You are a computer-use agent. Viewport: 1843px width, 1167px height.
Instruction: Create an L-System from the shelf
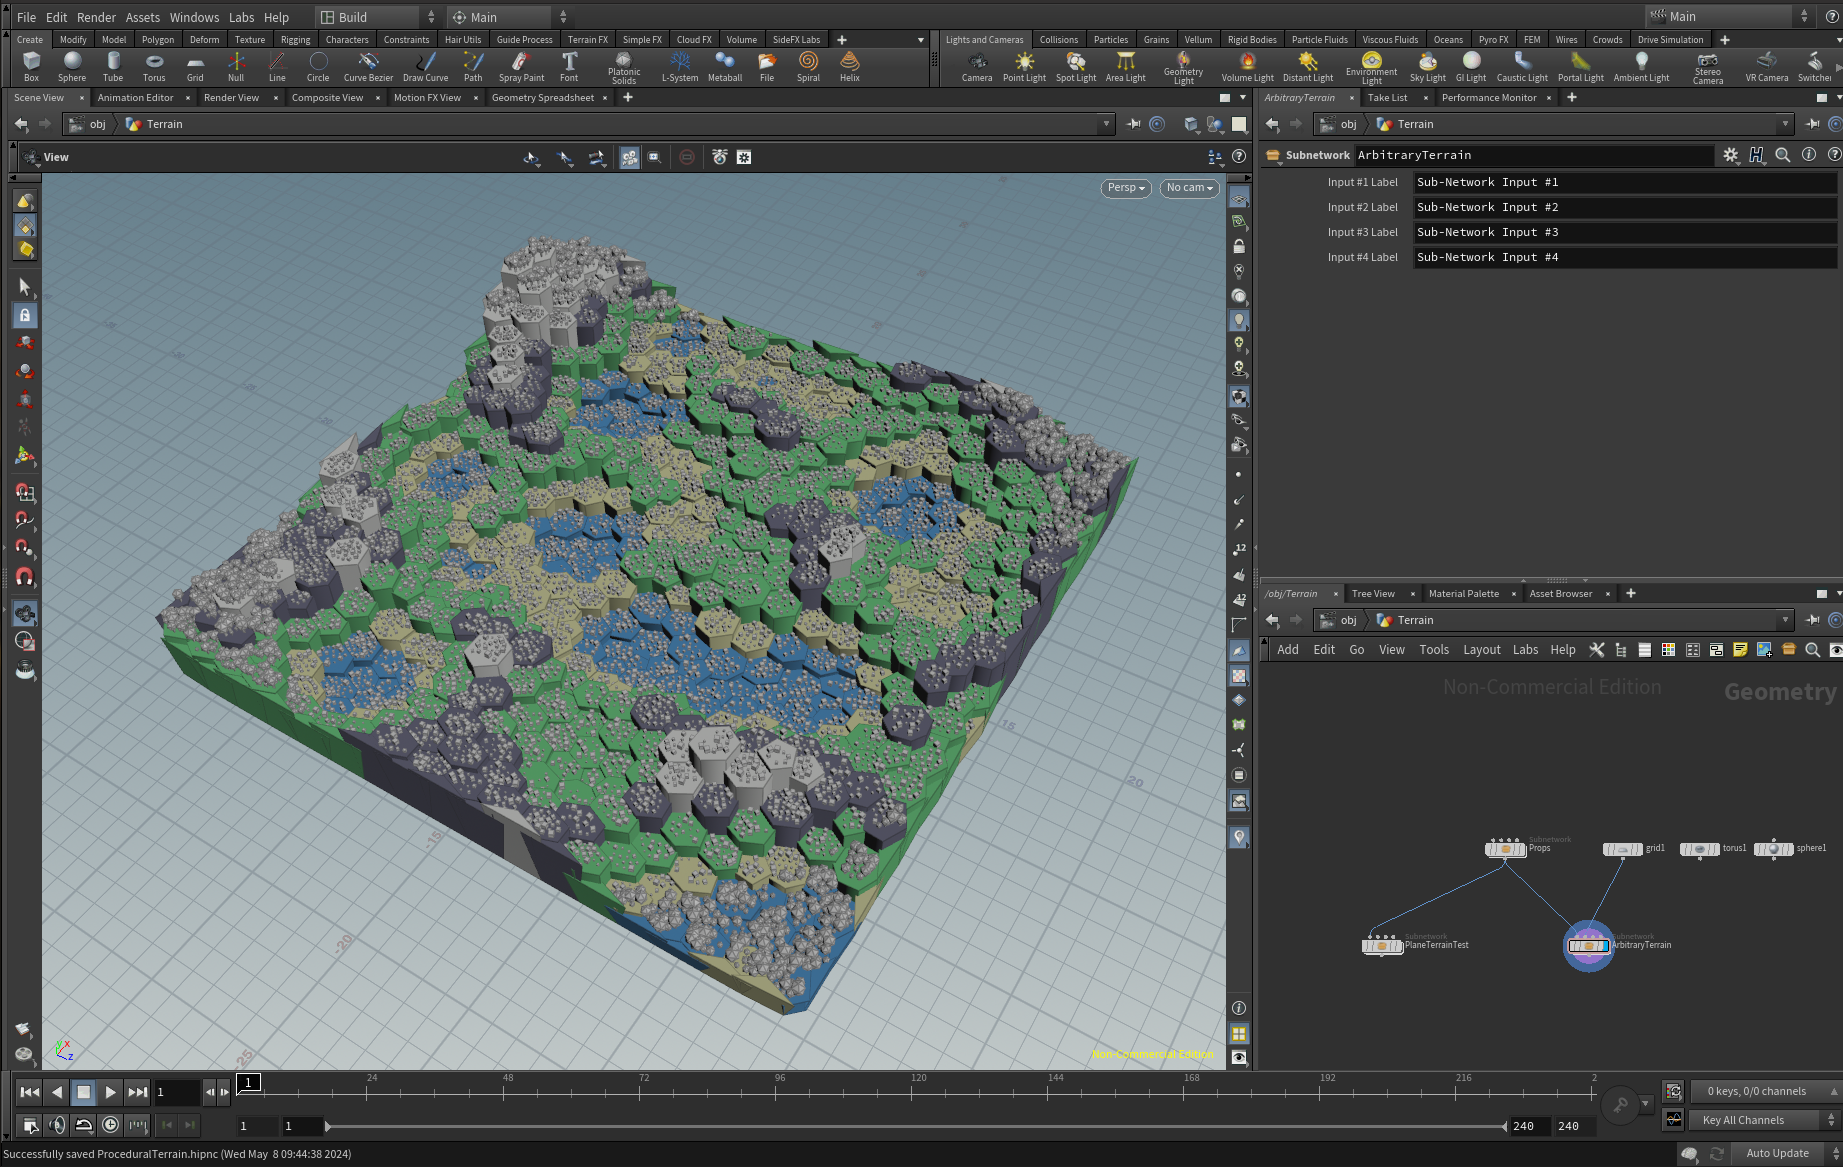(680, 66)
